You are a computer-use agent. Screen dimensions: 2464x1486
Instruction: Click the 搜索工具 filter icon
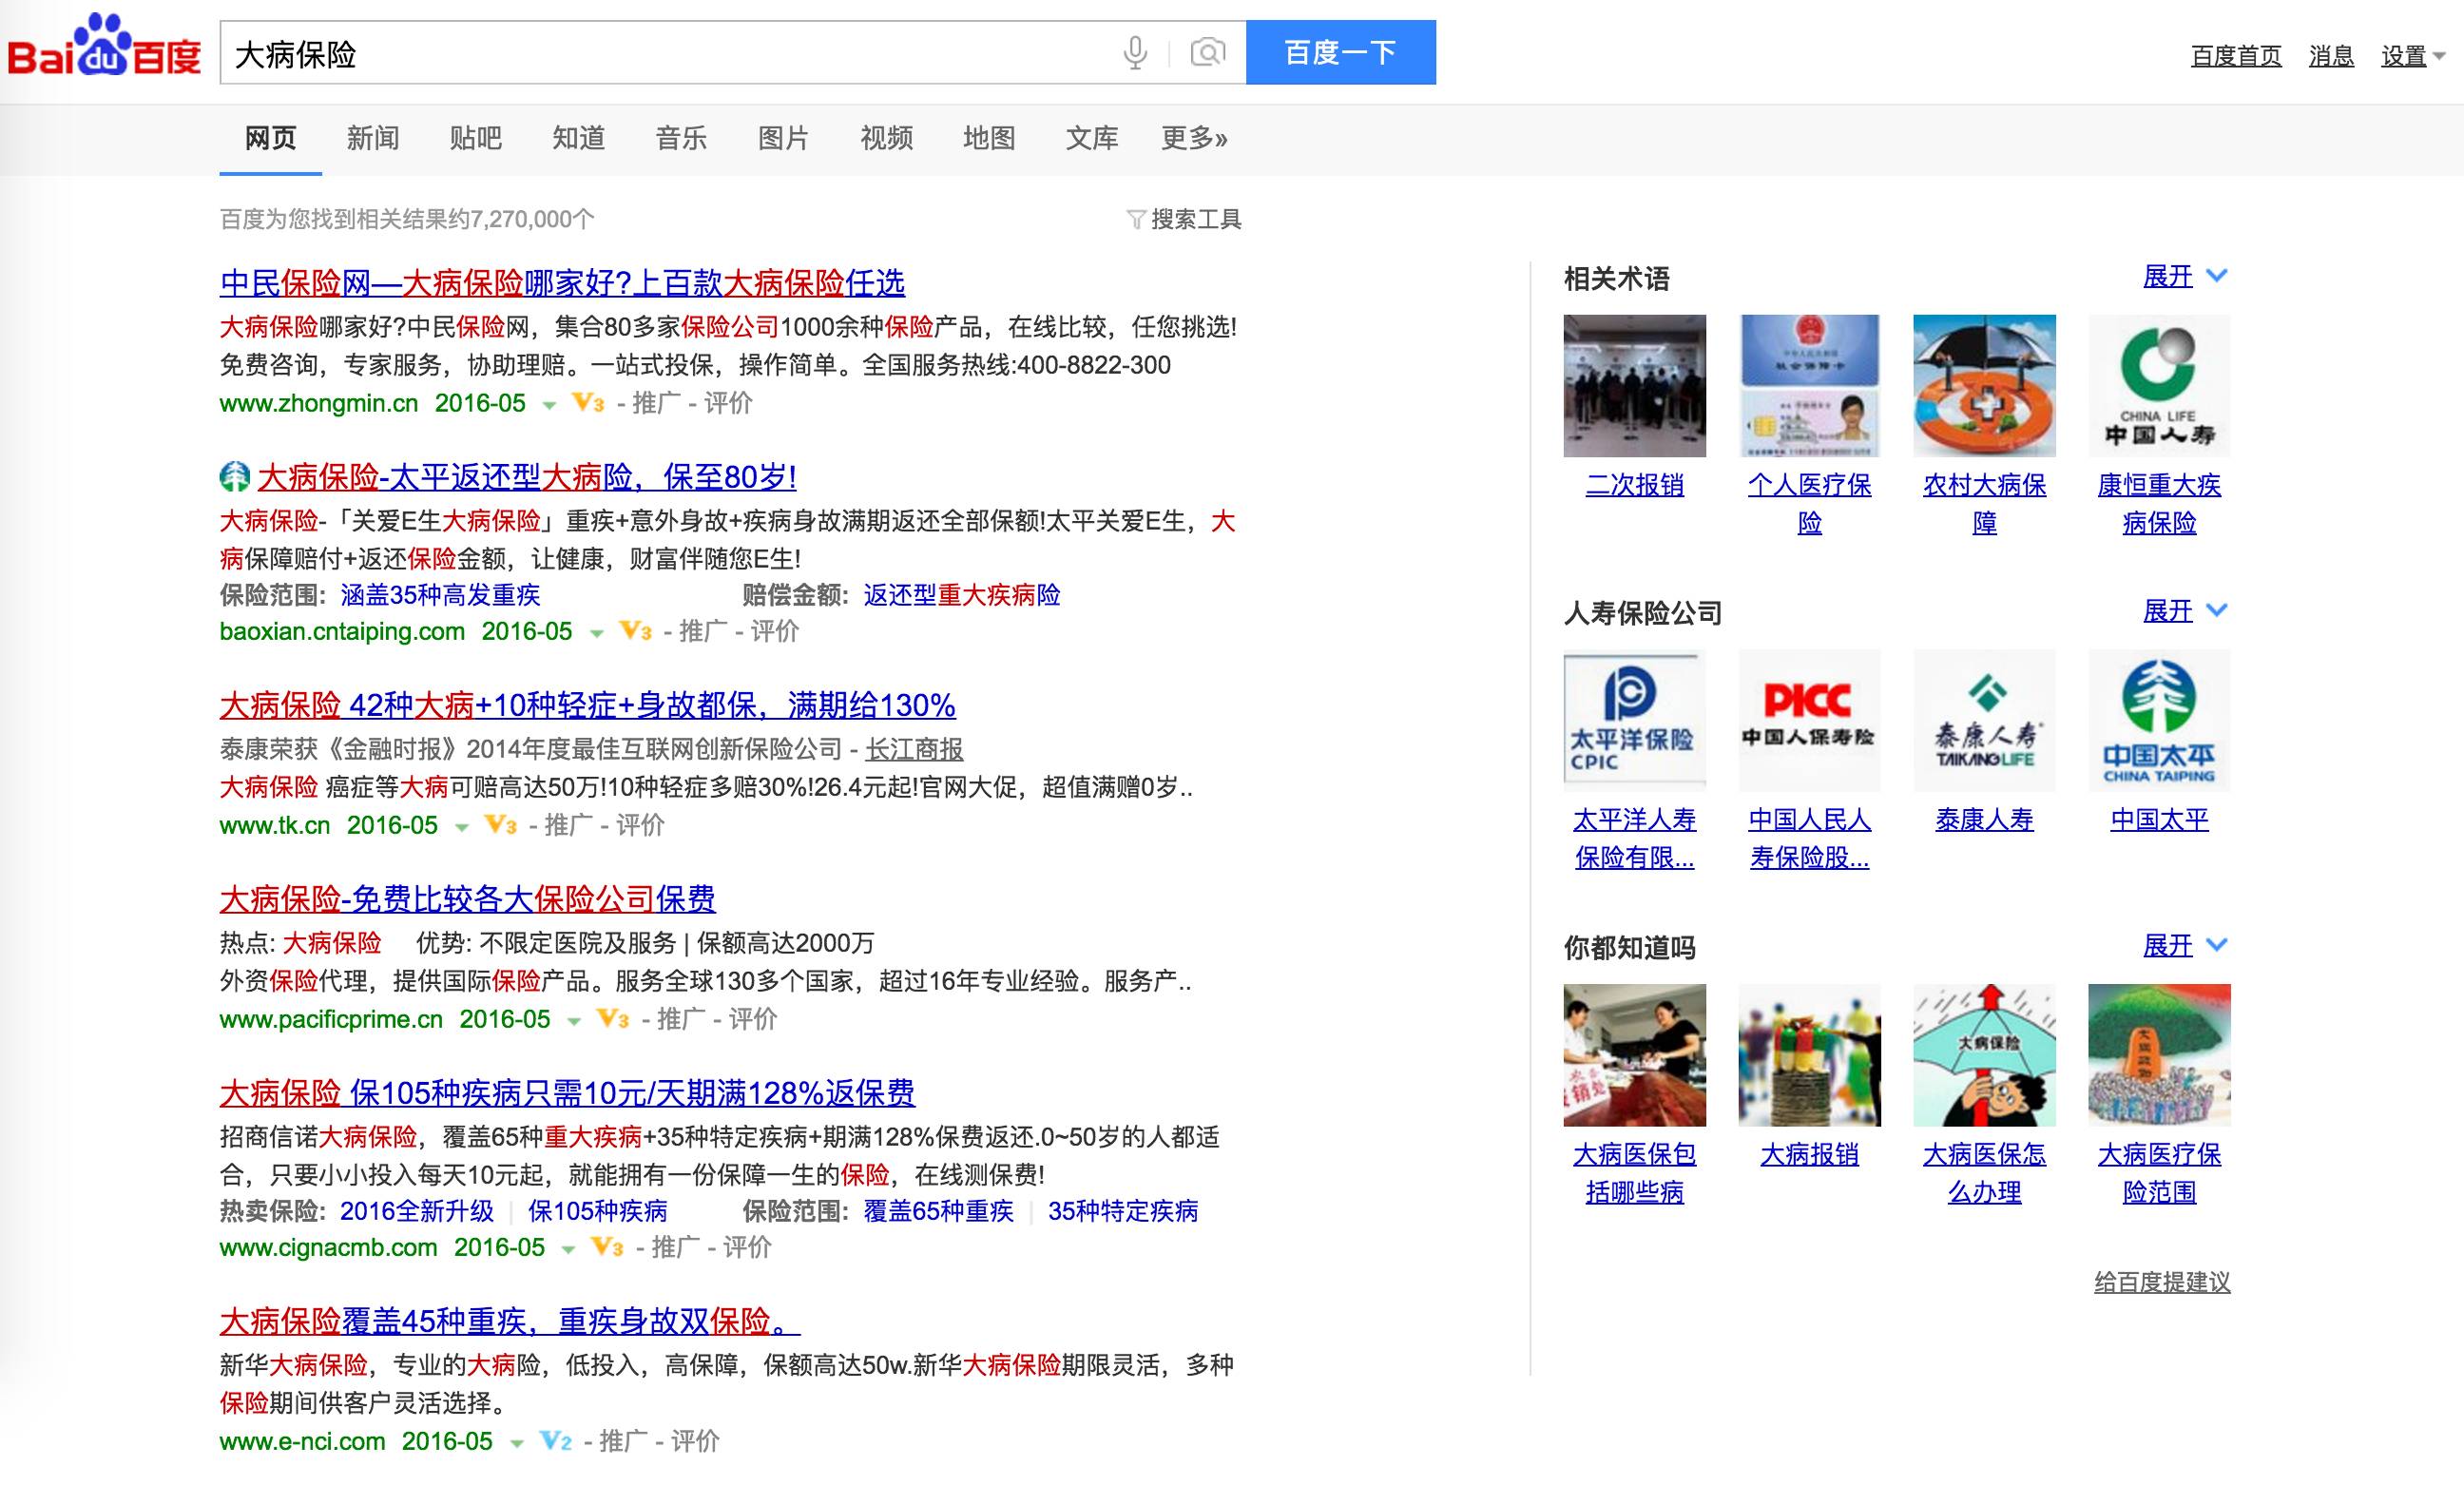[x=1135, y=219]
